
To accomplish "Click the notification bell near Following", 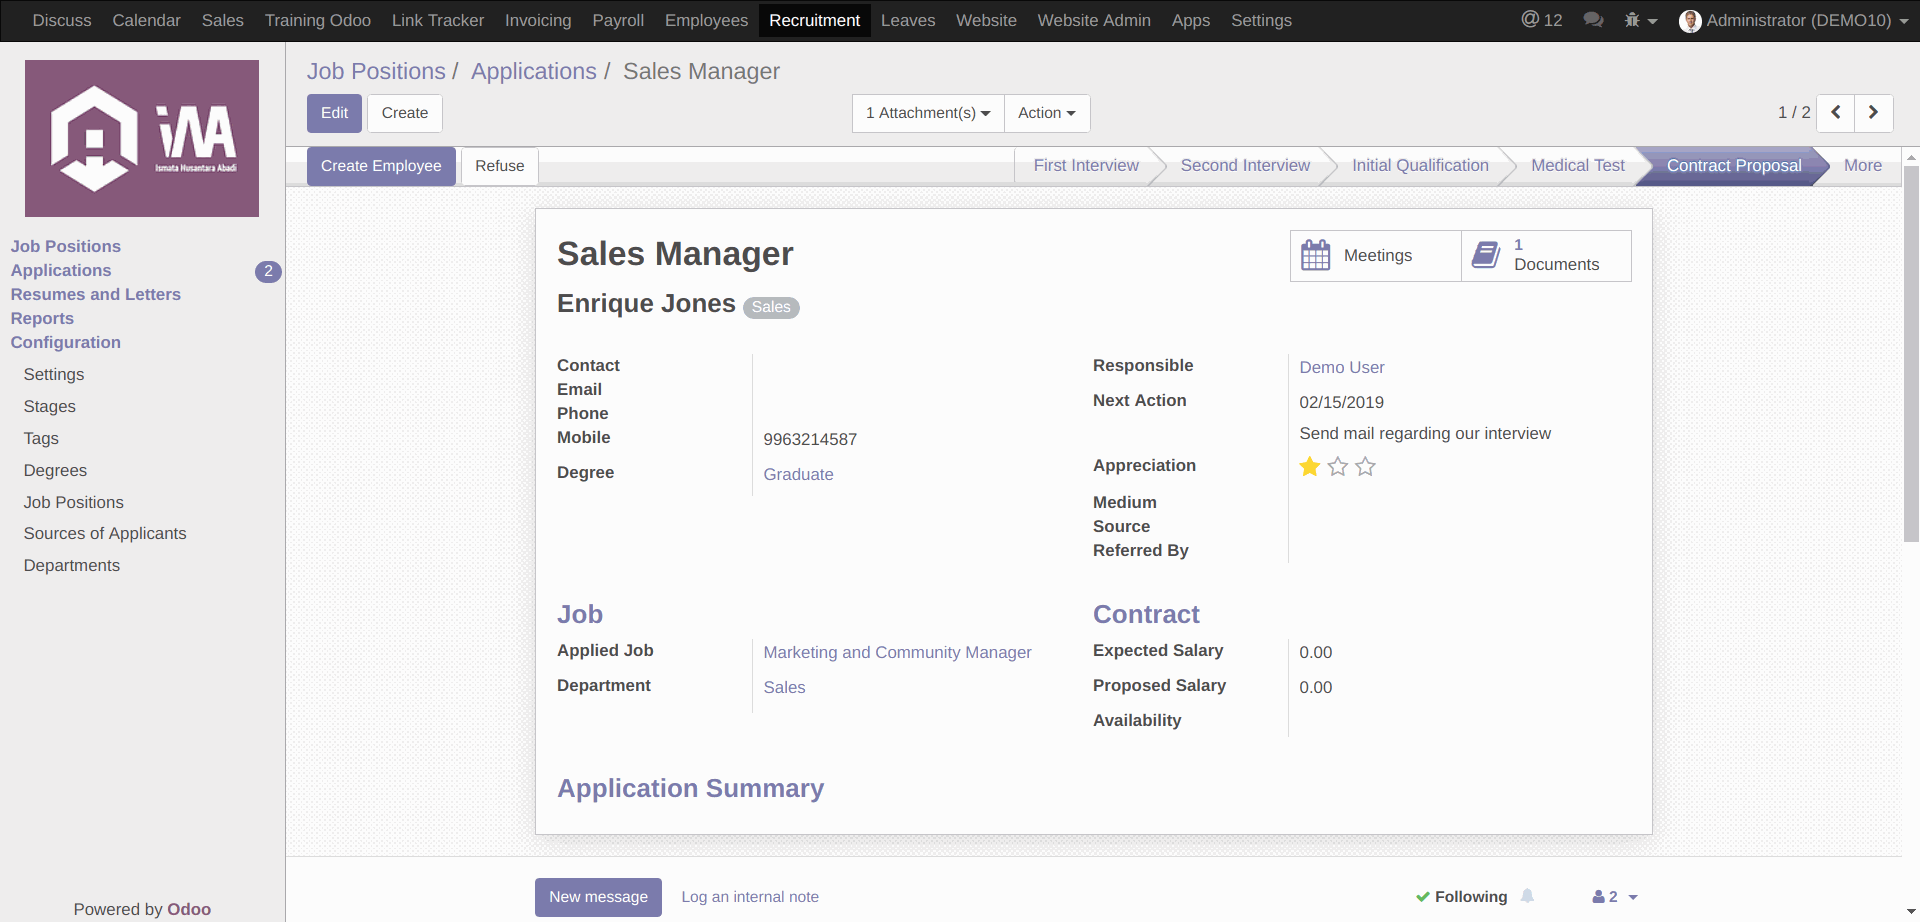I will coord(1527,896).
